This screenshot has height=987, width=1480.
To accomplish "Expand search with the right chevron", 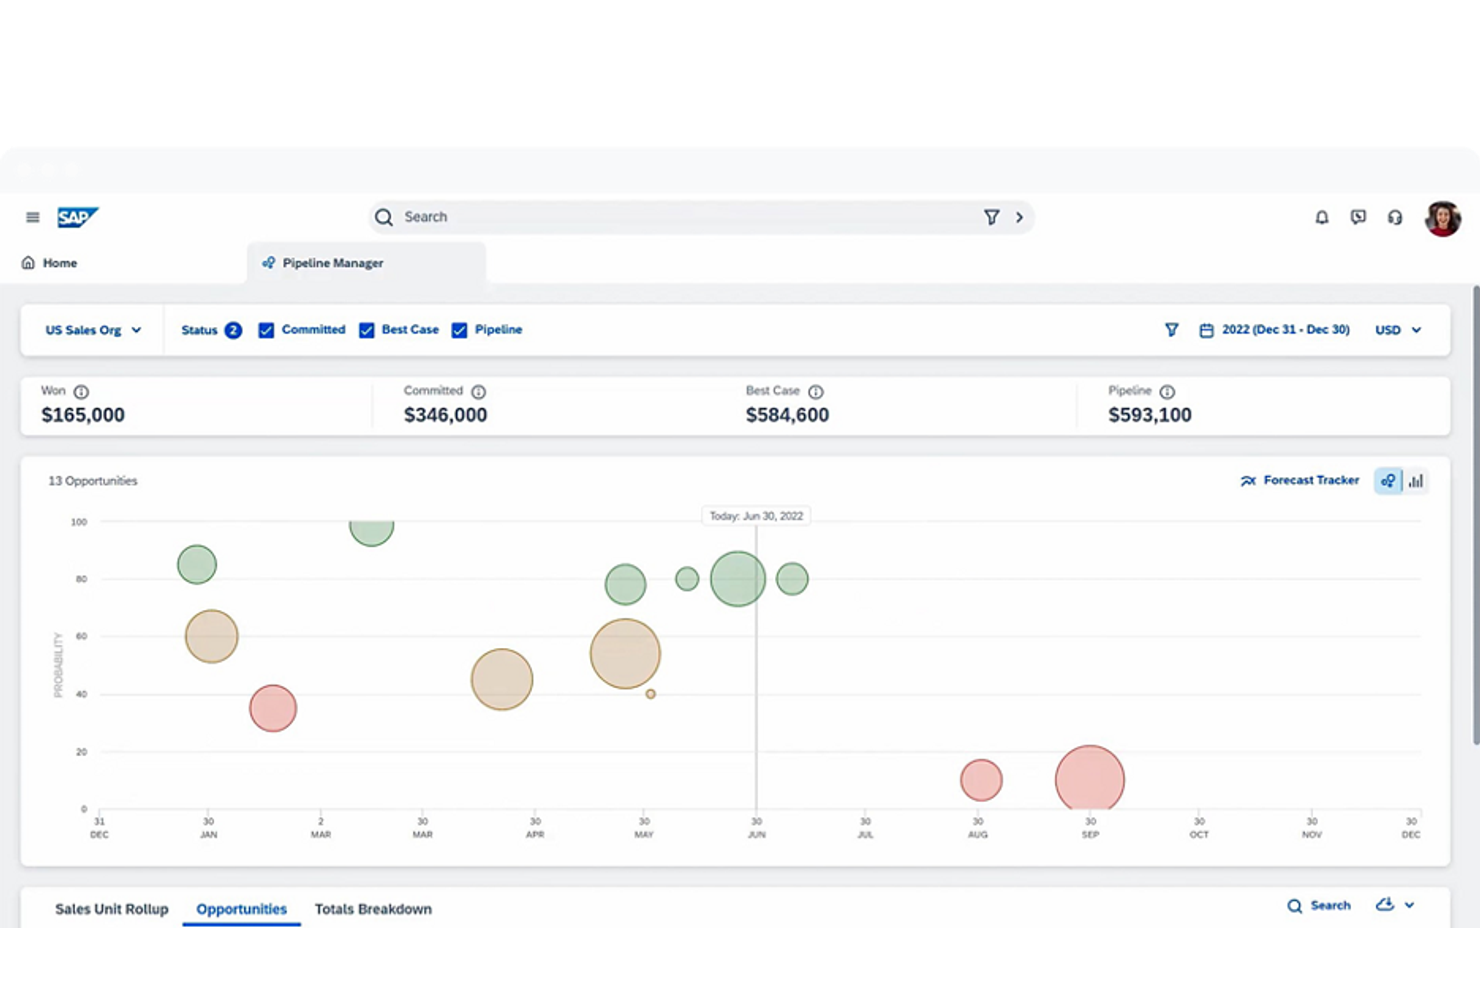I will click(1019, 217).
